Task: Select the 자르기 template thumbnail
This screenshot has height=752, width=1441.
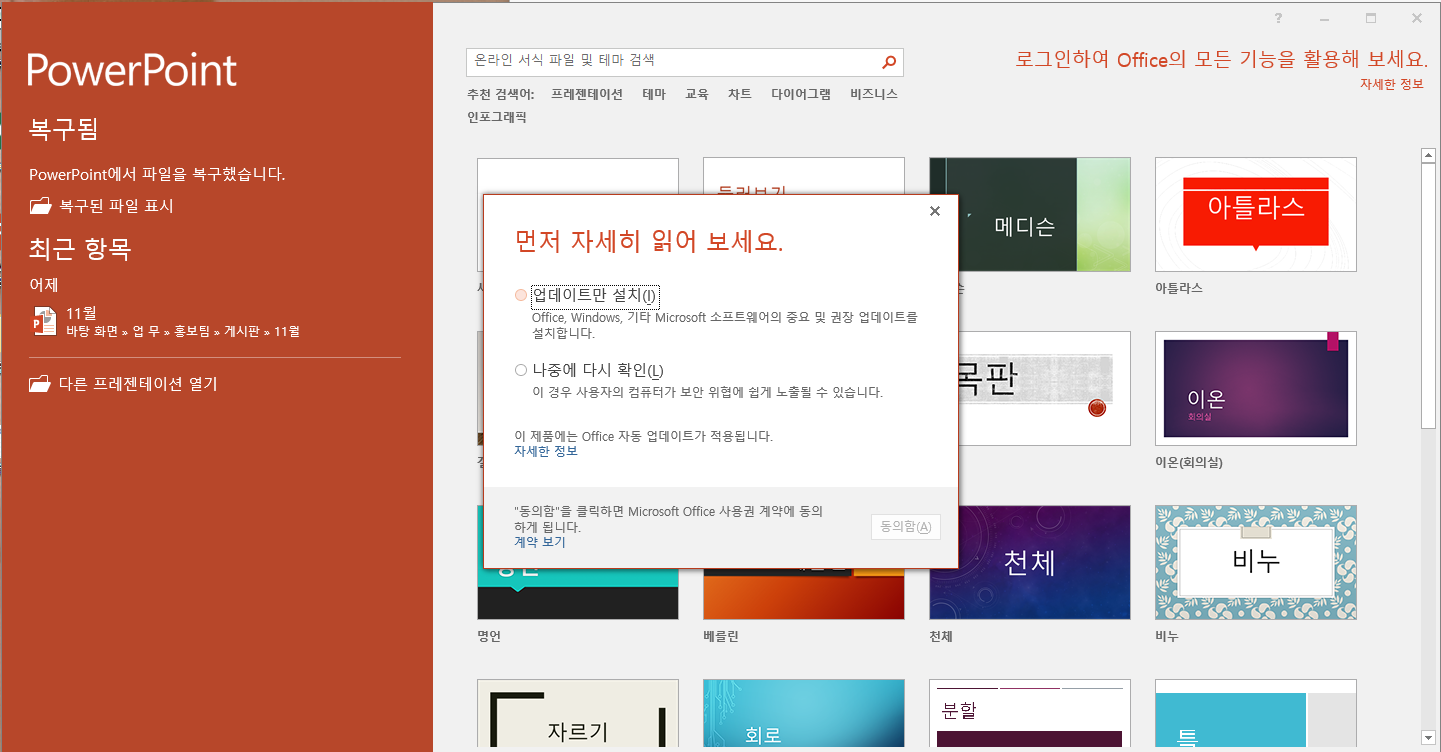Action: point(578,715)
